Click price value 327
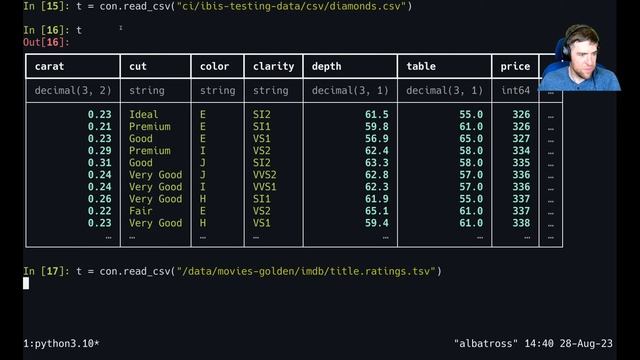 point(521,138)
